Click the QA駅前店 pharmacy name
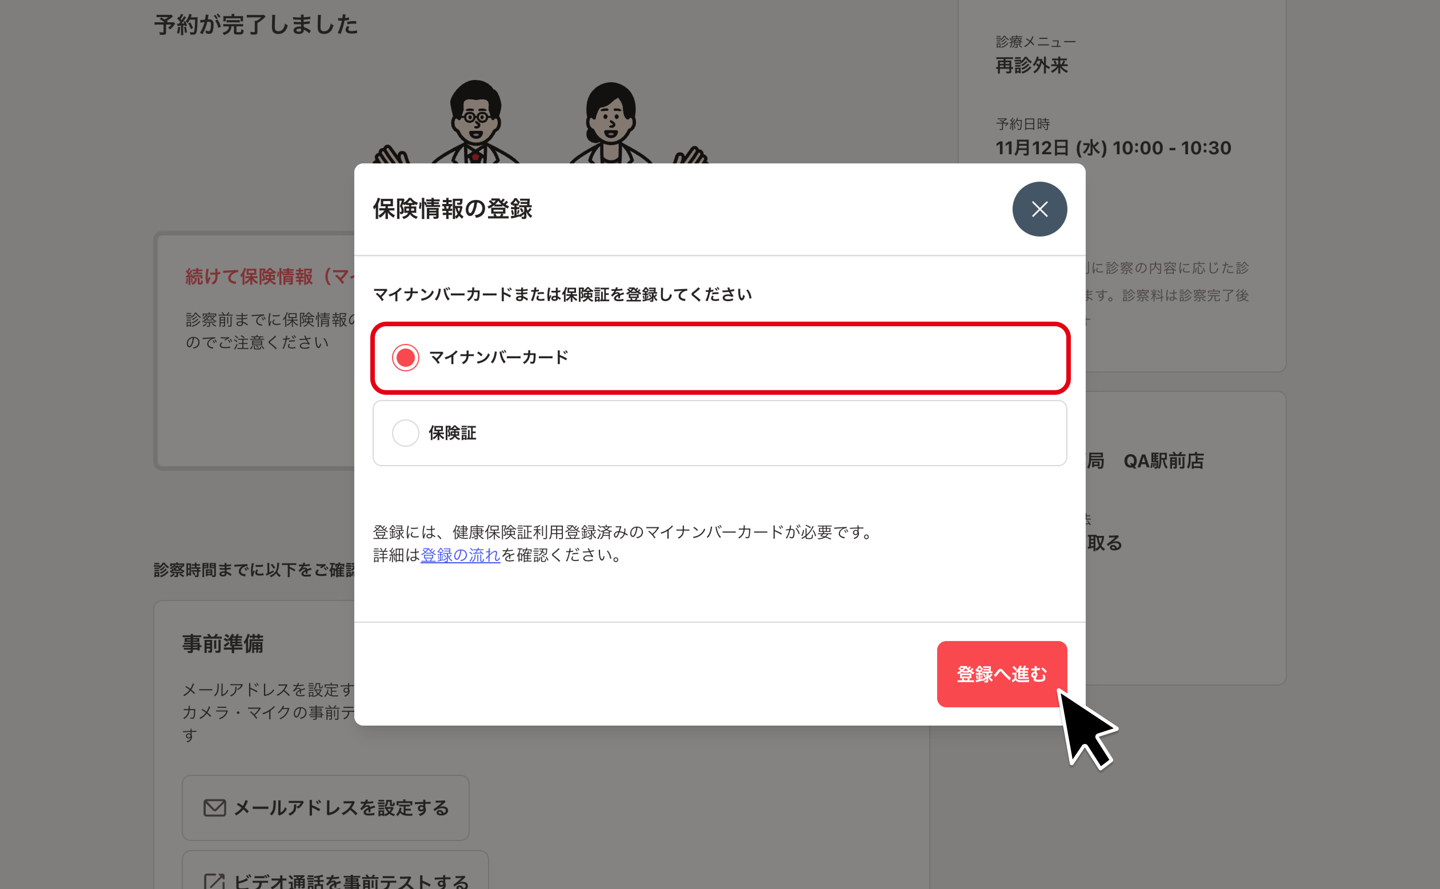The image size is (1440, 889). pyautogui.click(x=1163, y=461)
